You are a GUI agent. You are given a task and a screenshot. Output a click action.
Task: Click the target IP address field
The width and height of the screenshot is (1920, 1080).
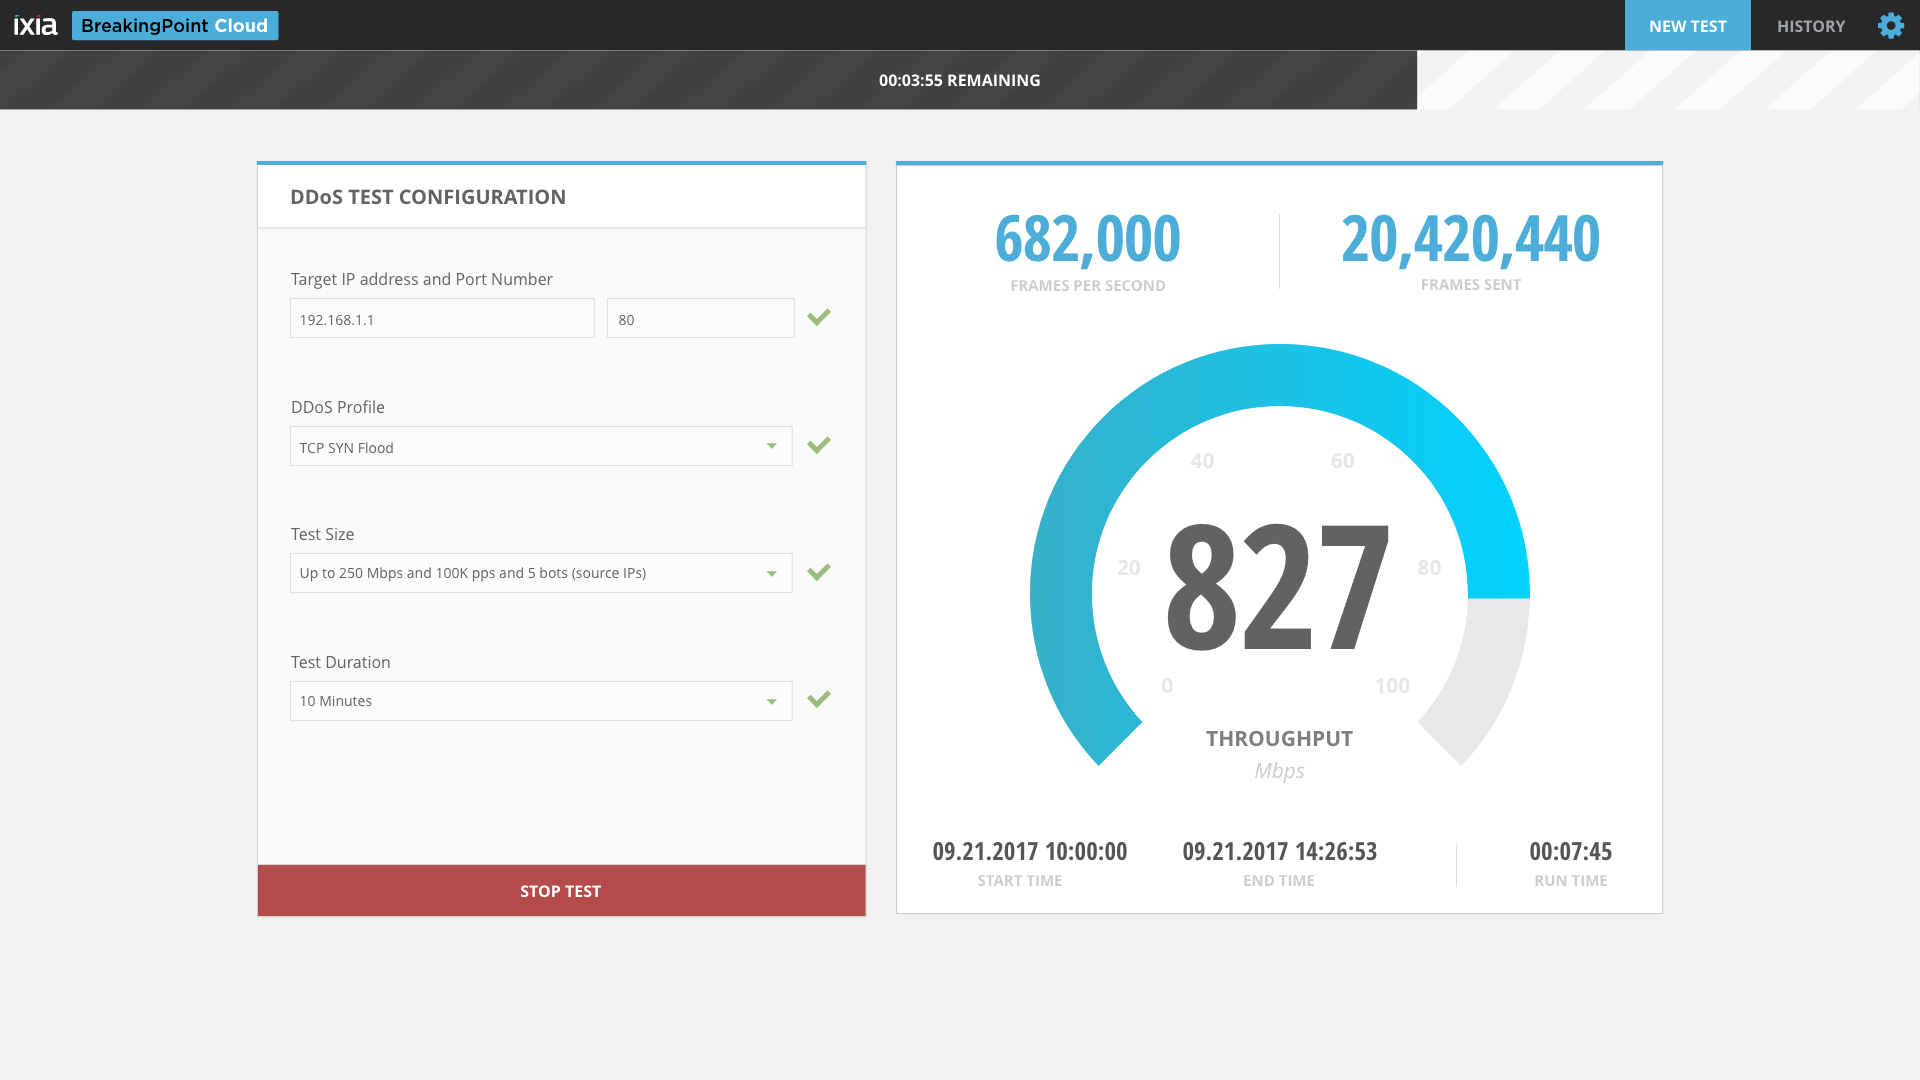(442, 319)
